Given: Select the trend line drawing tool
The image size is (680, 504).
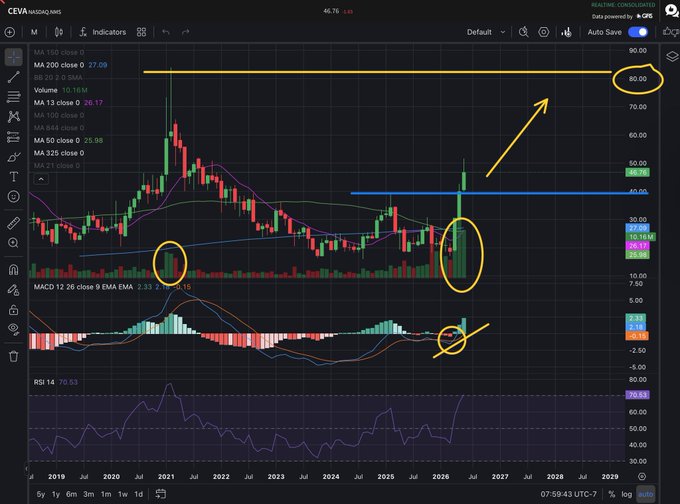Looking at the screenshot, I should pos(13,77).
